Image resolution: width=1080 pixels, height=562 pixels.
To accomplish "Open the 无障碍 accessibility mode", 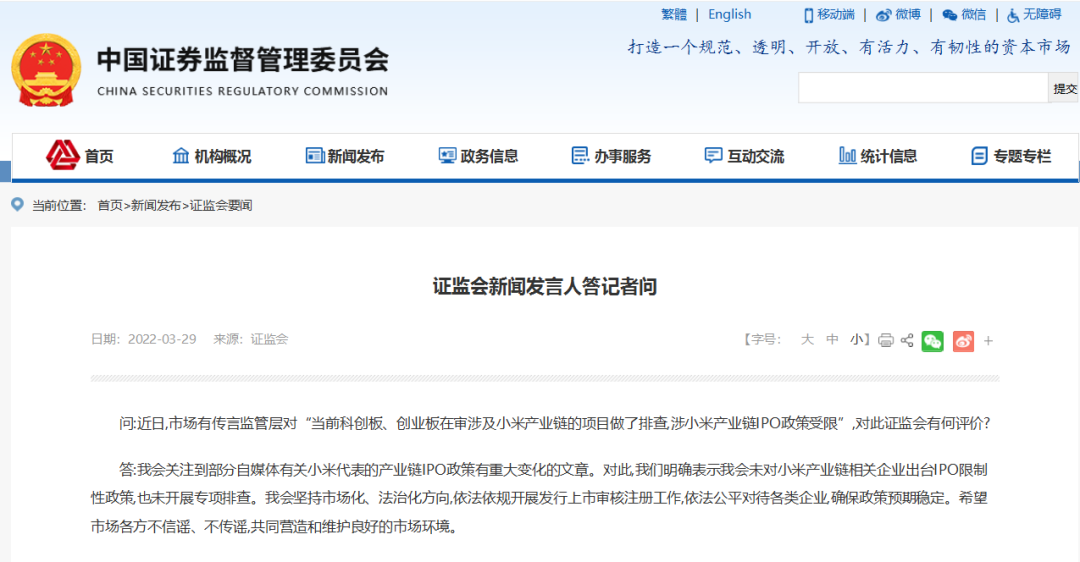I will 1034,14.
